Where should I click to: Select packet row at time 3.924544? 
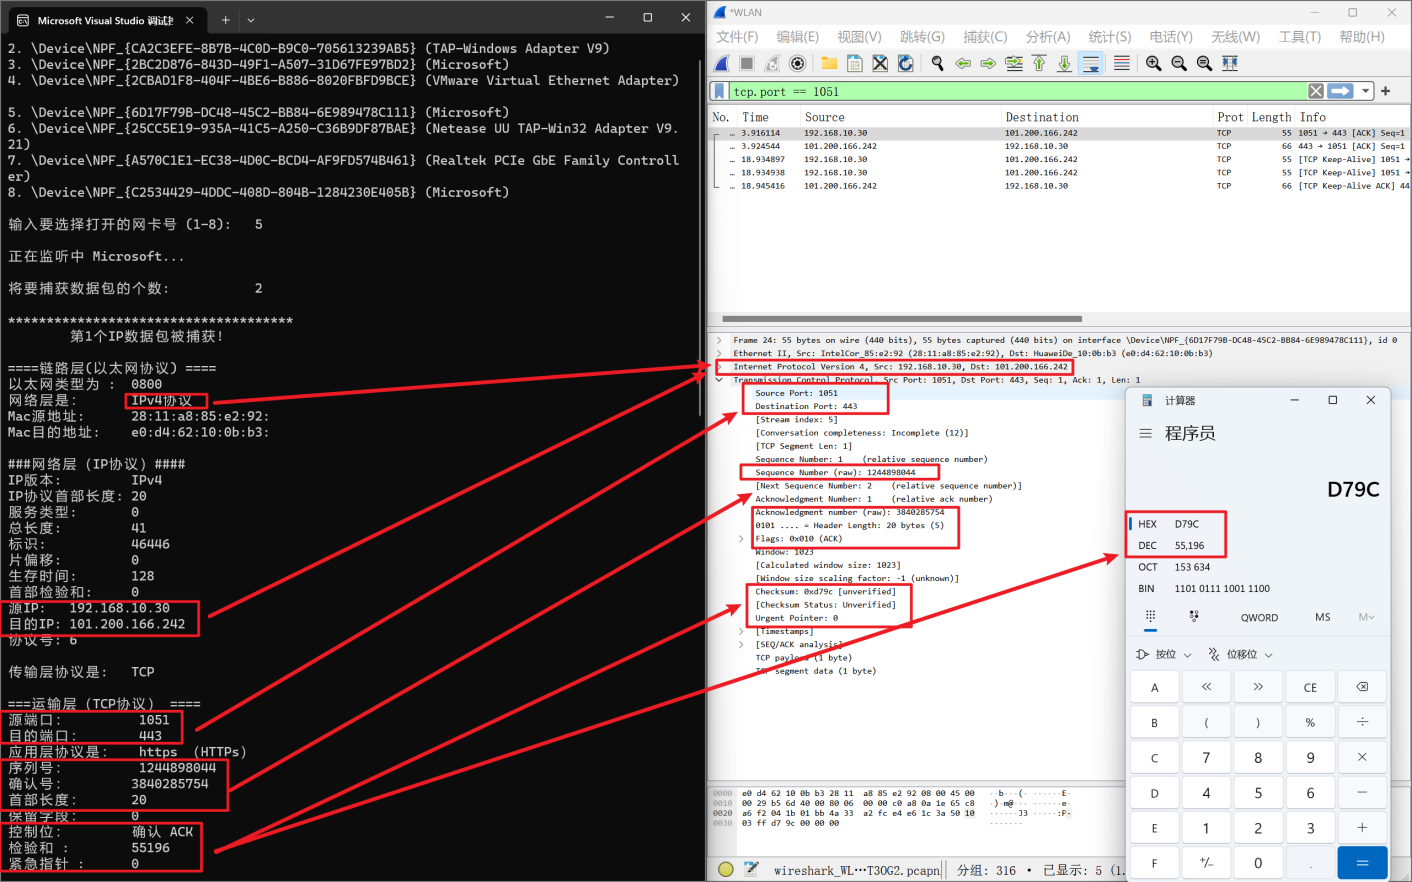tap(1060, 146)
